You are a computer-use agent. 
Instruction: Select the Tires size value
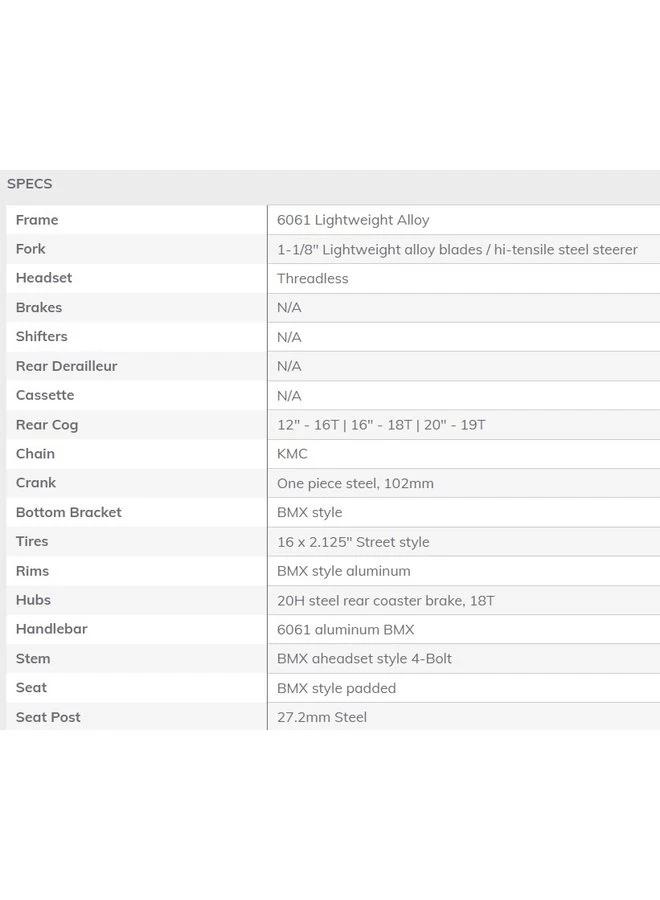tap(353, 542)
